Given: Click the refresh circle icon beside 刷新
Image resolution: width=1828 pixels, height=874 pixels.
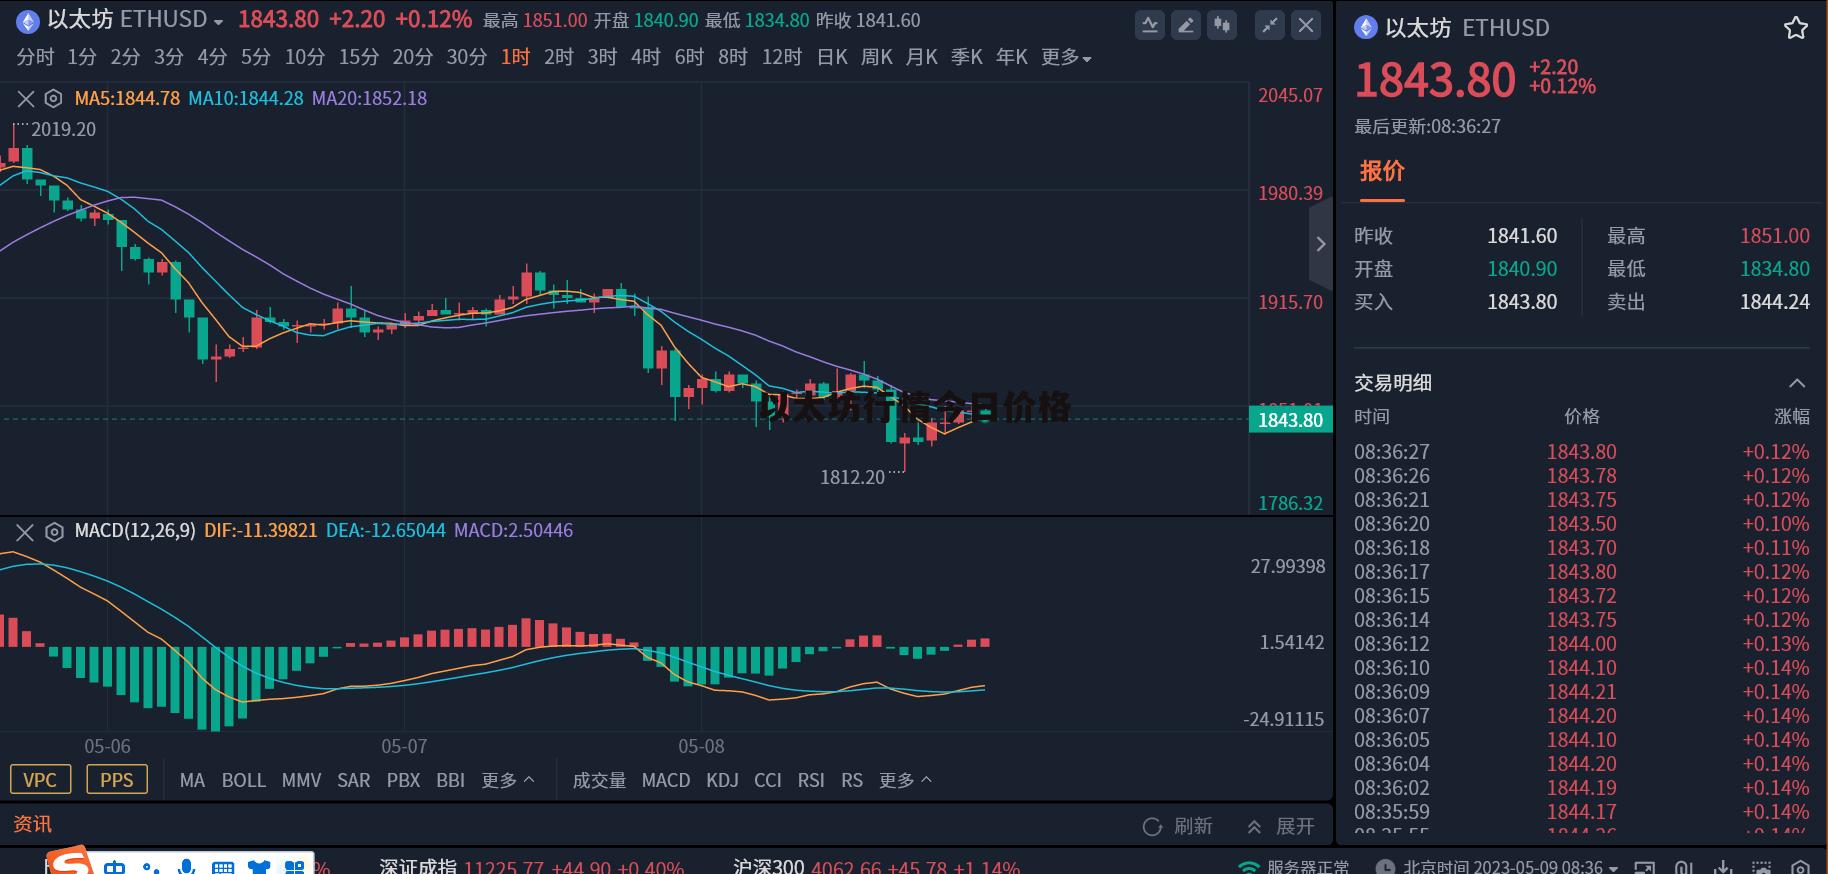Looking at the screenshot, I should (1152, 826).
